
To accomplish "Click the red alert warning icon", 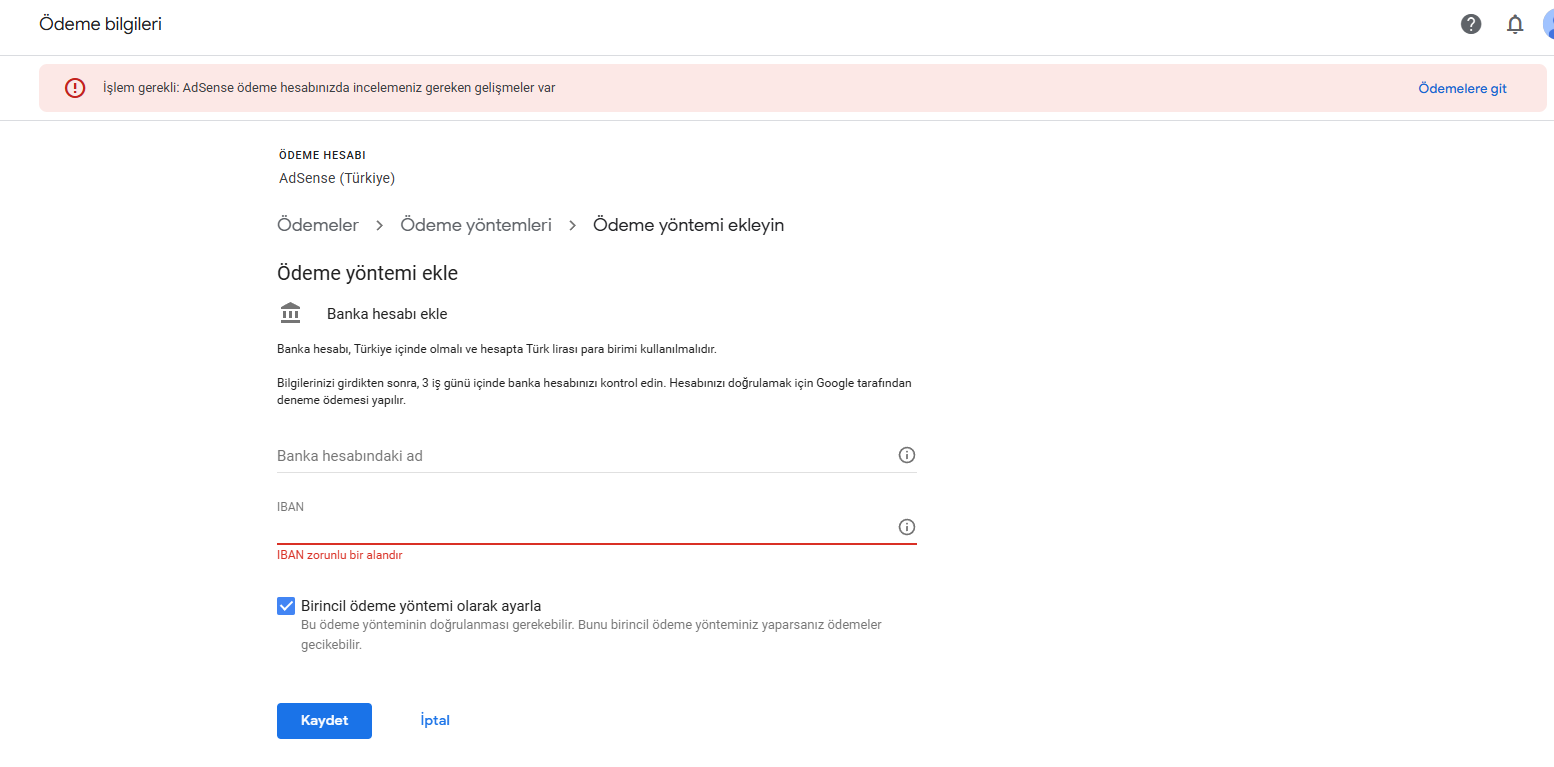I will 75,88.
